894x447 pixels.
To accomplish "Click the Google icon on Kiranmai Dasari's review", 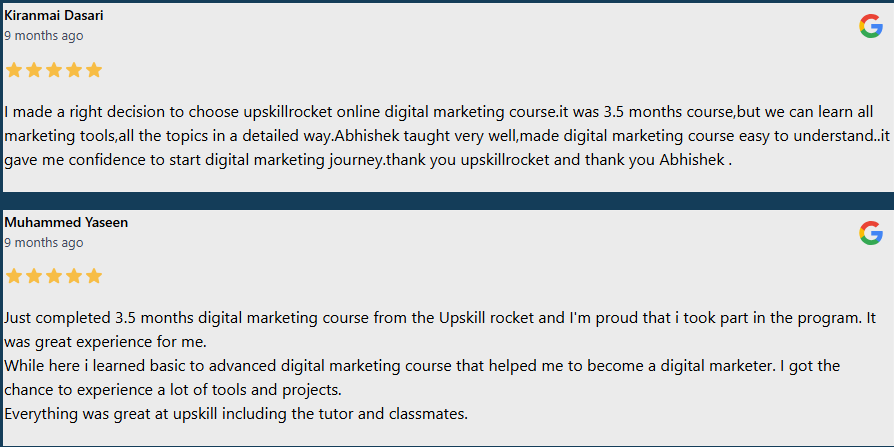I will 870,27.
